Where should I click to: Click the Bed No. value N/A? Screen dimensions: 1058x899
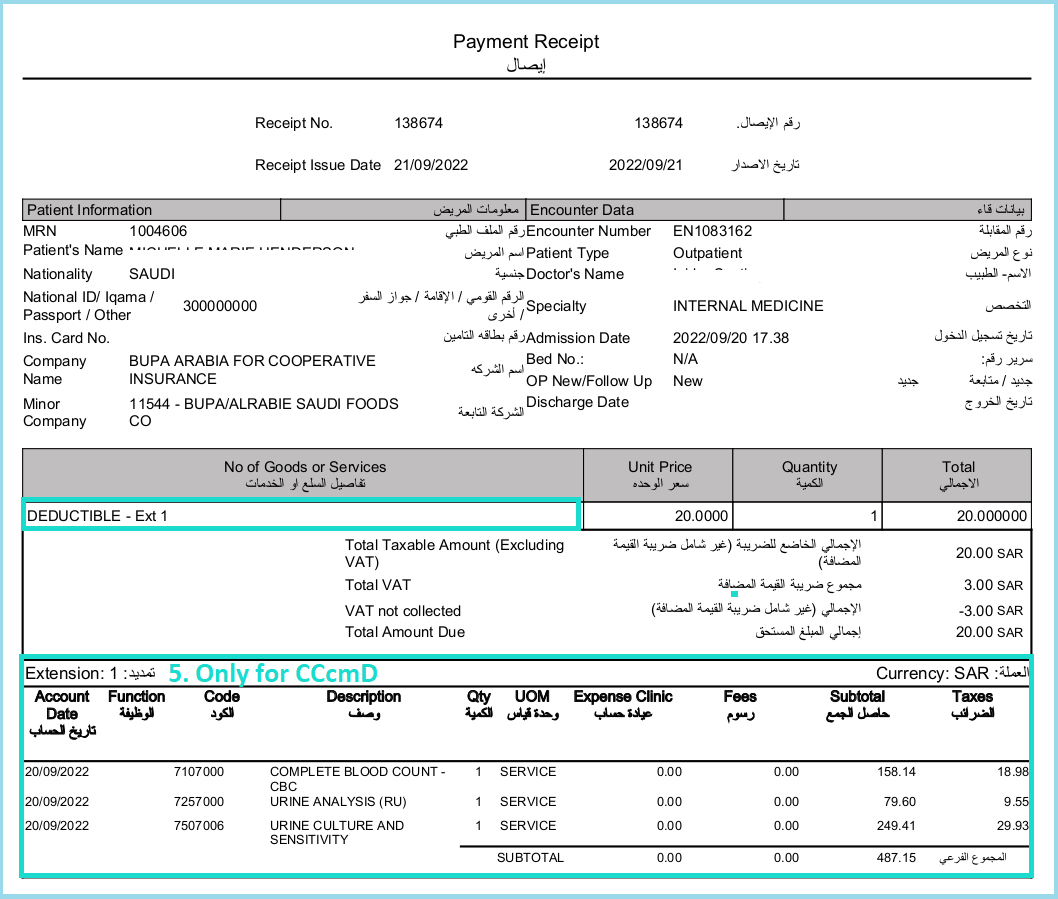pyautogui.click(x=685, y=359)
